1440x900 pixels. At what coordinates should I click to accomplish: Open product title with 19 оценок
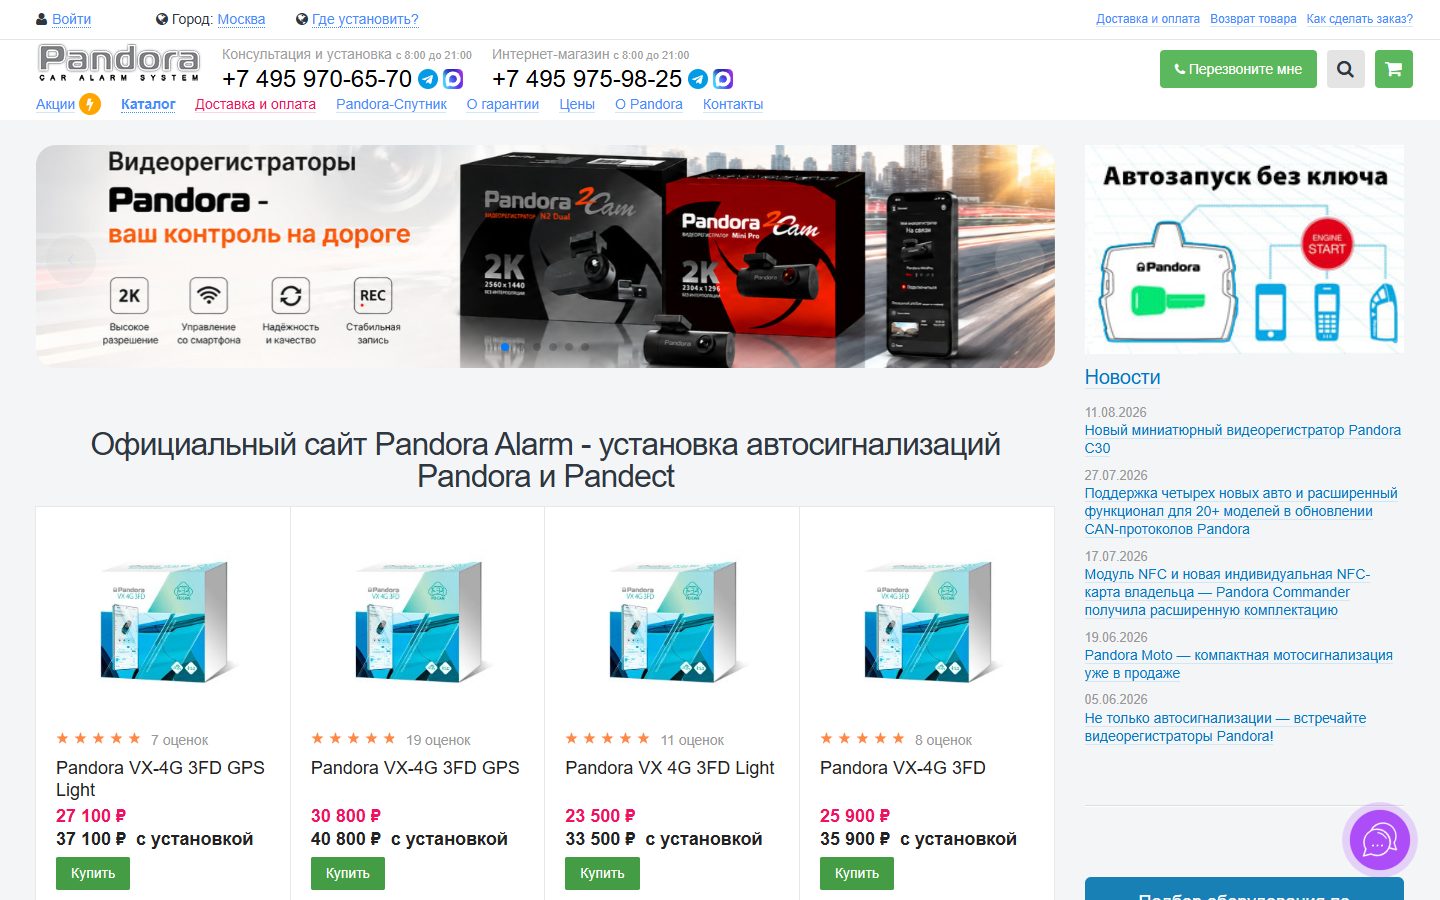[415, 768]
